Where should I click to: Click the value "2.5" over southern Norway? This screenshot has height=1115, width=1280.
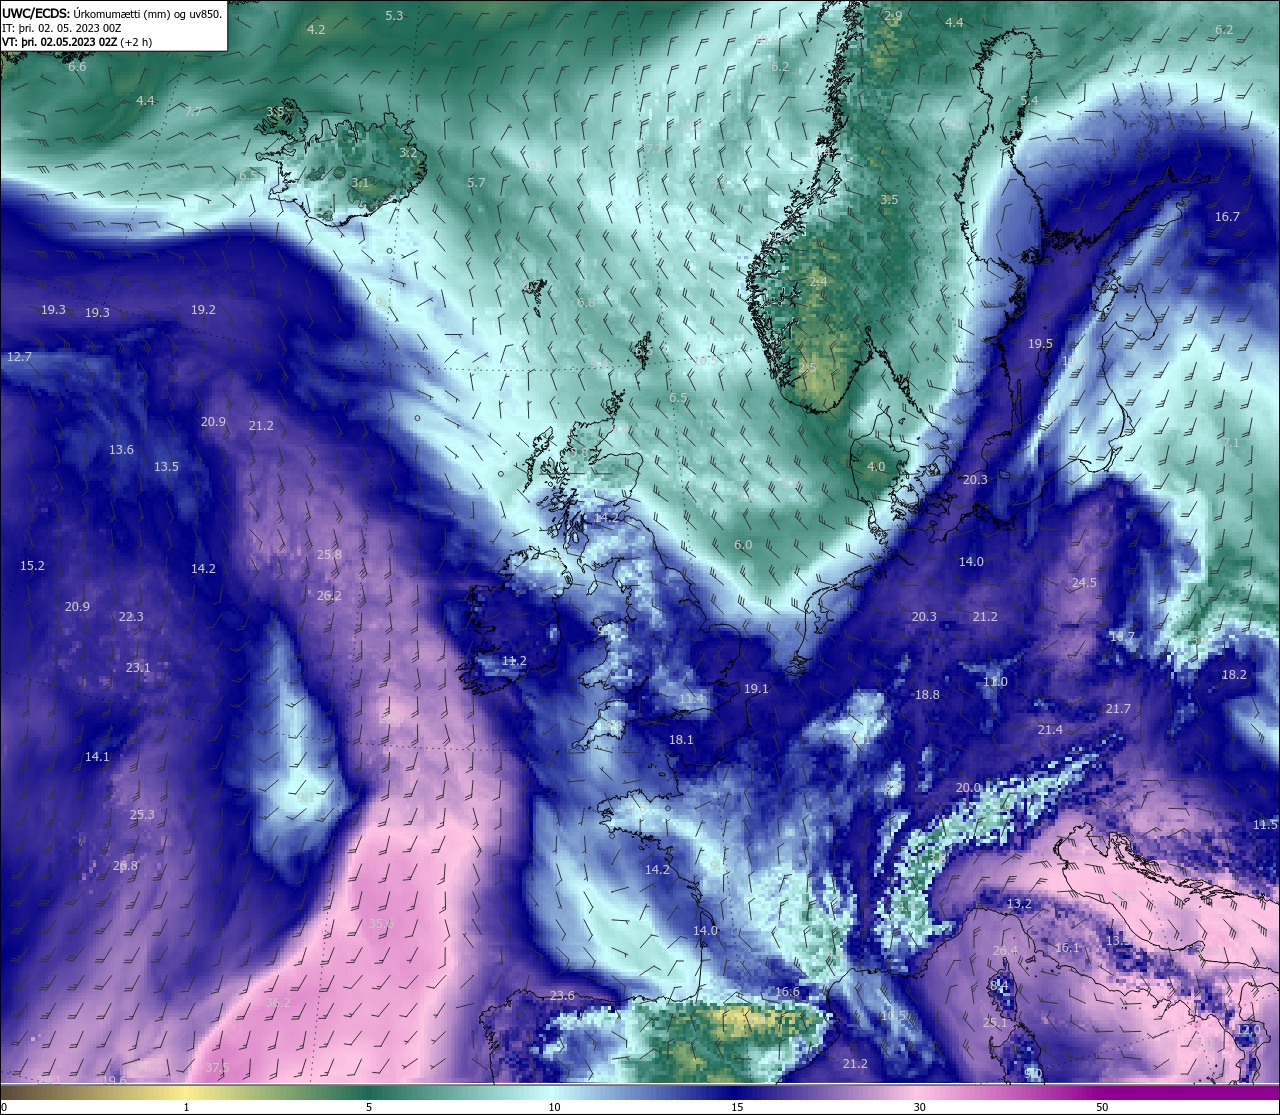point(808,368)
